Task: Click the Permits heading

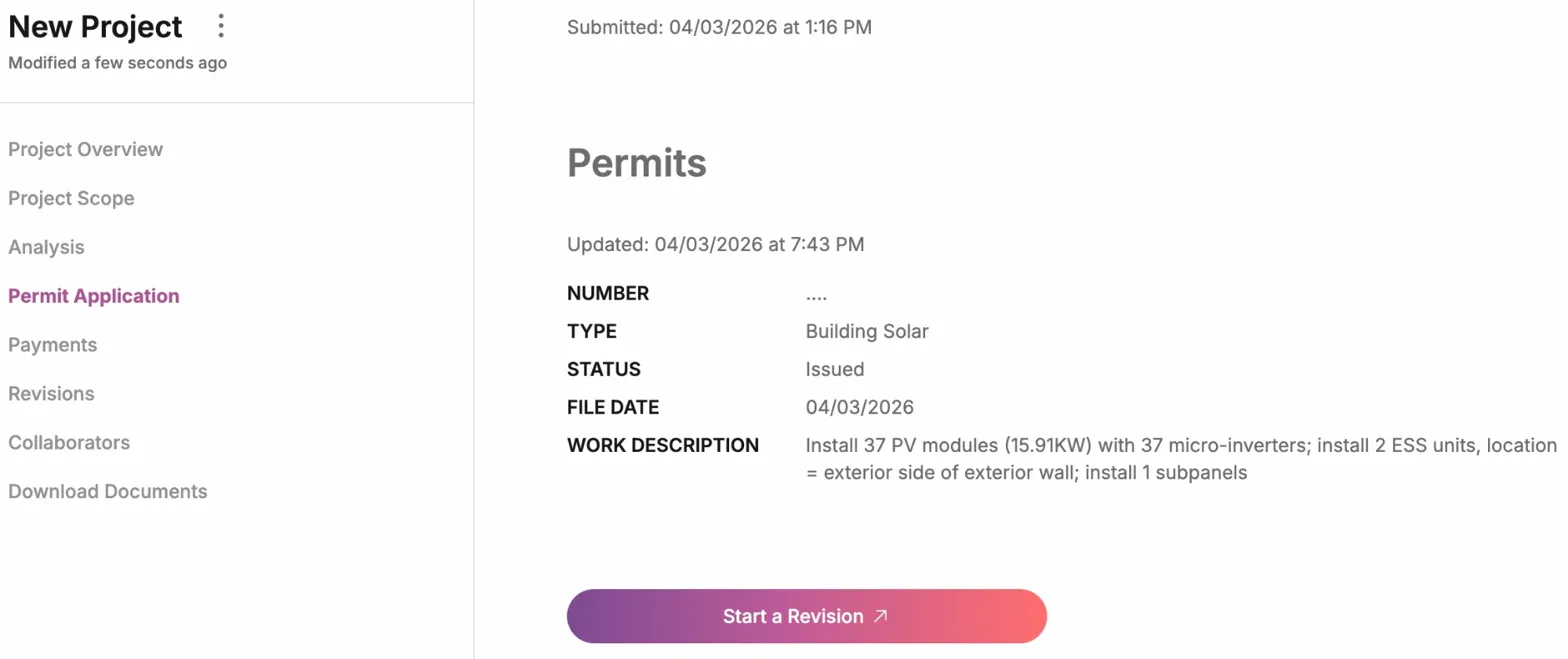Action: click(636, 162)
